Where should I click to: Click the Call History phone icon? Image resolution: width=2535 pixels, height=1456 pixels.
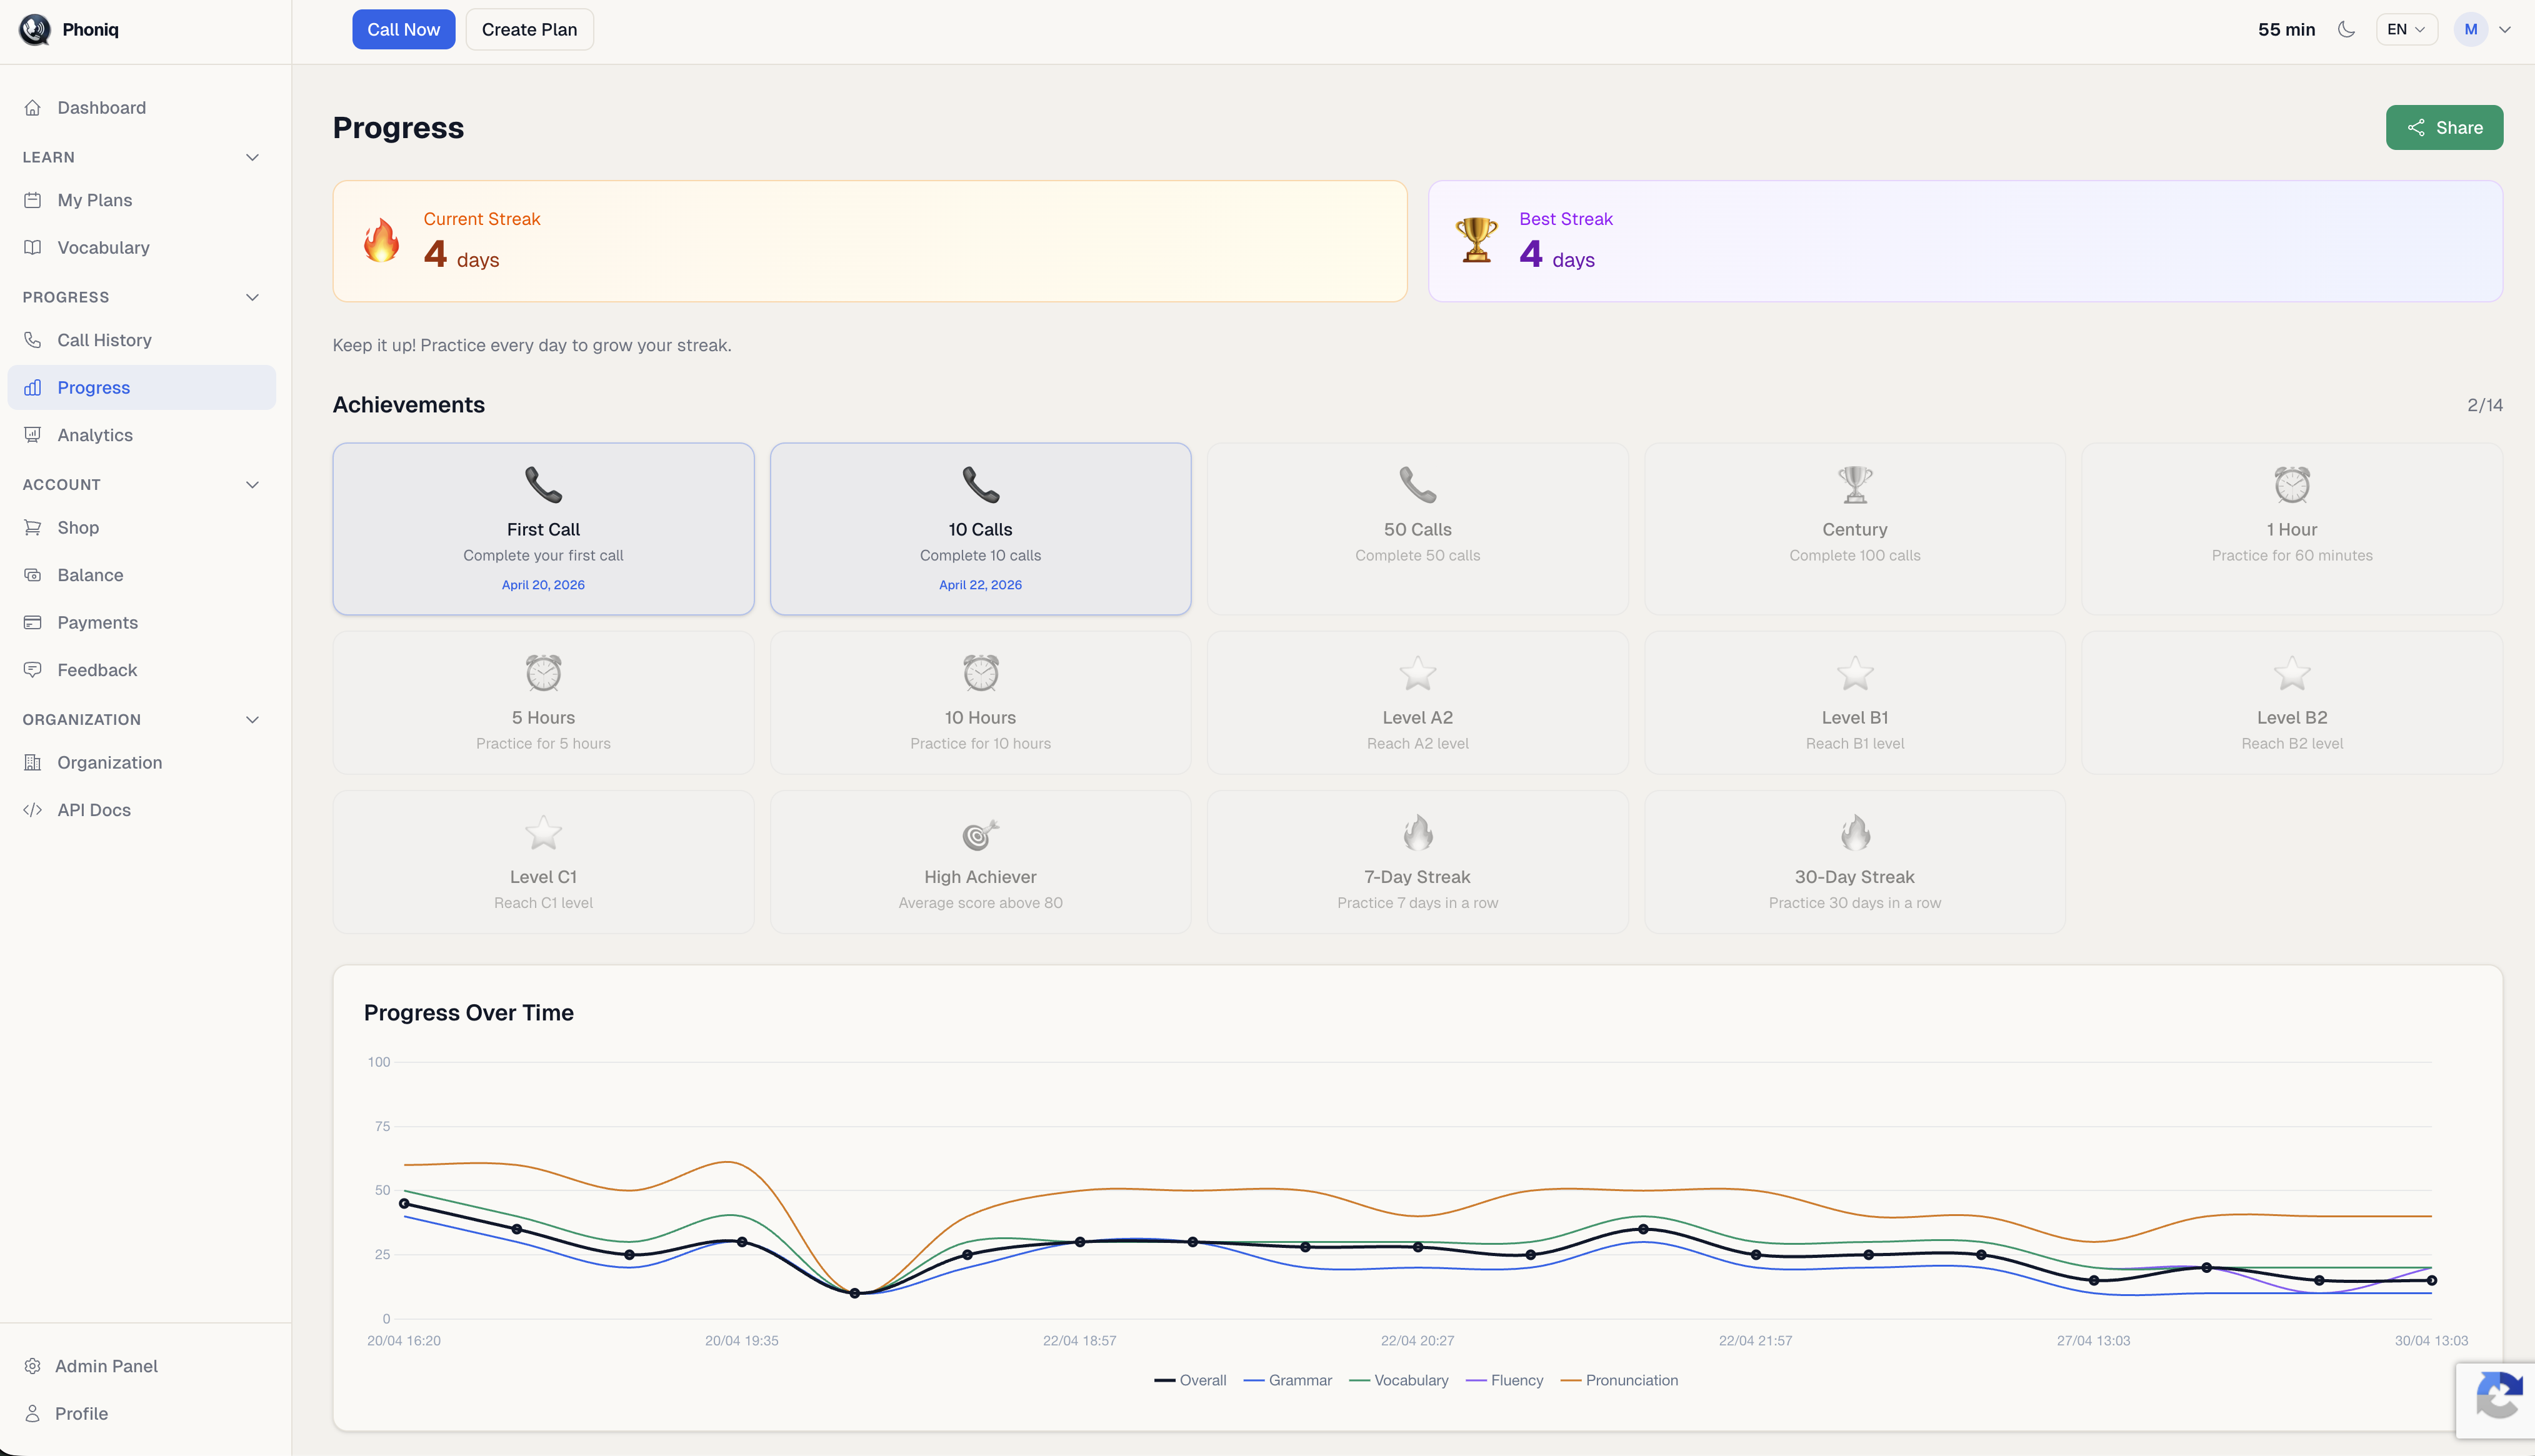tap(33, 340)
